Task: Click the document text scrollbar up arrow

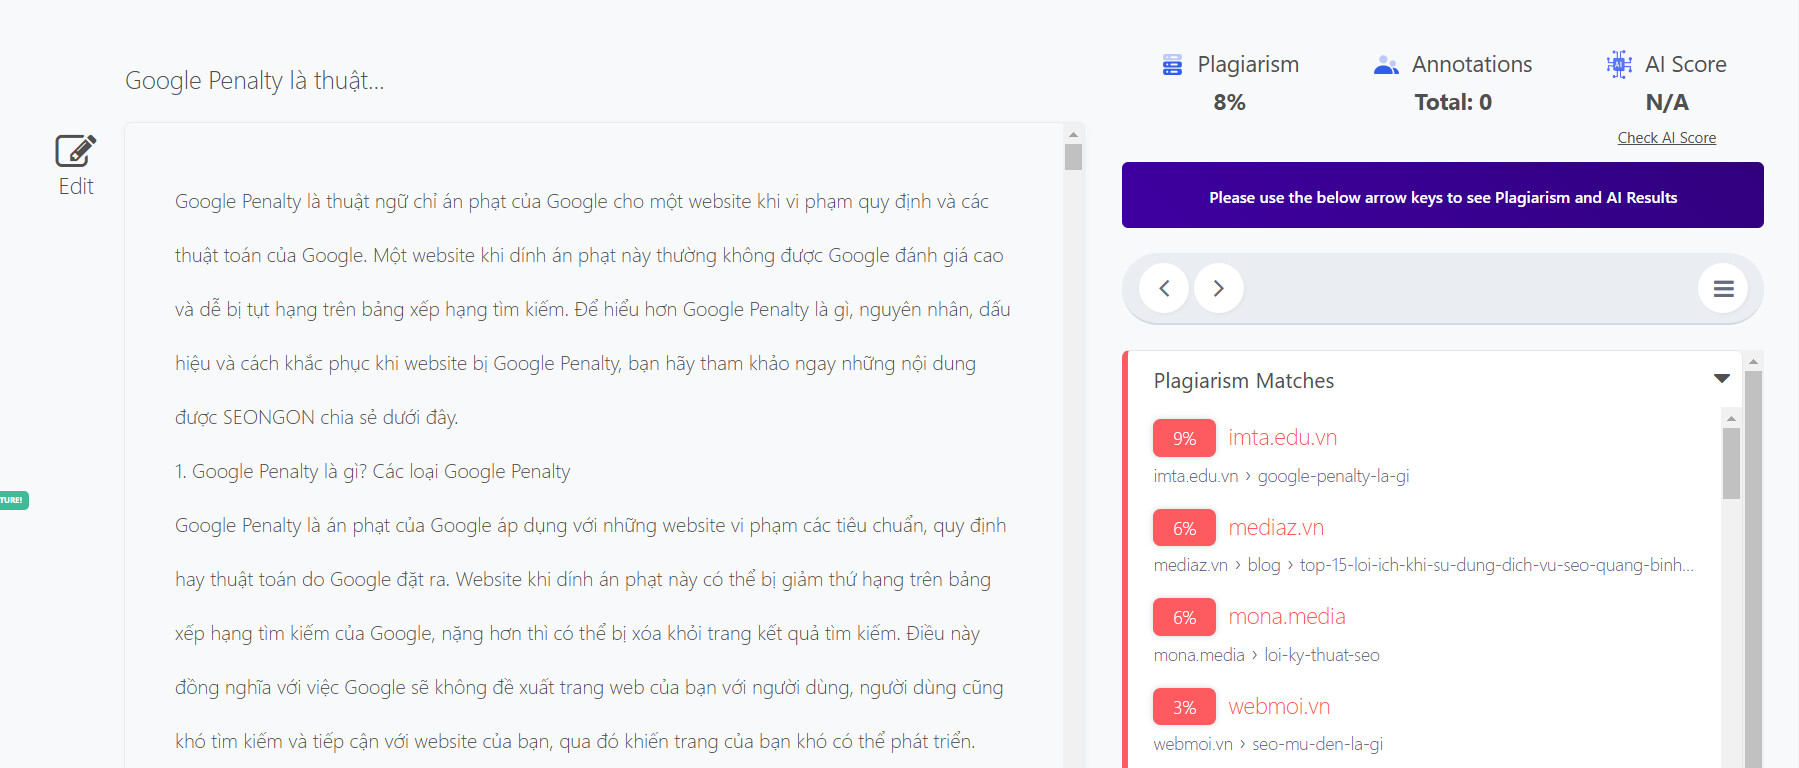Action: point(1073,134)
